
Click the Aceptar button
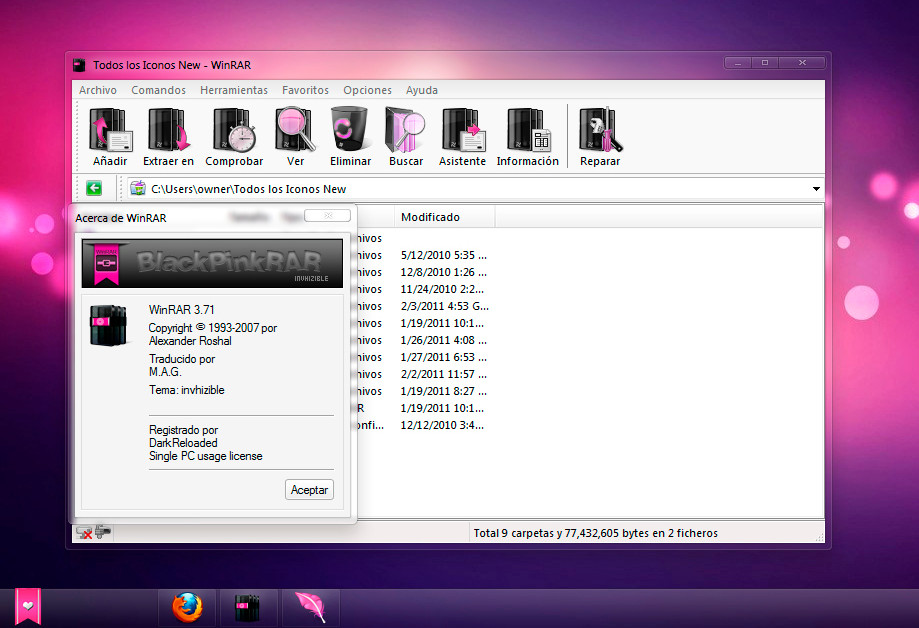[309, 490]
